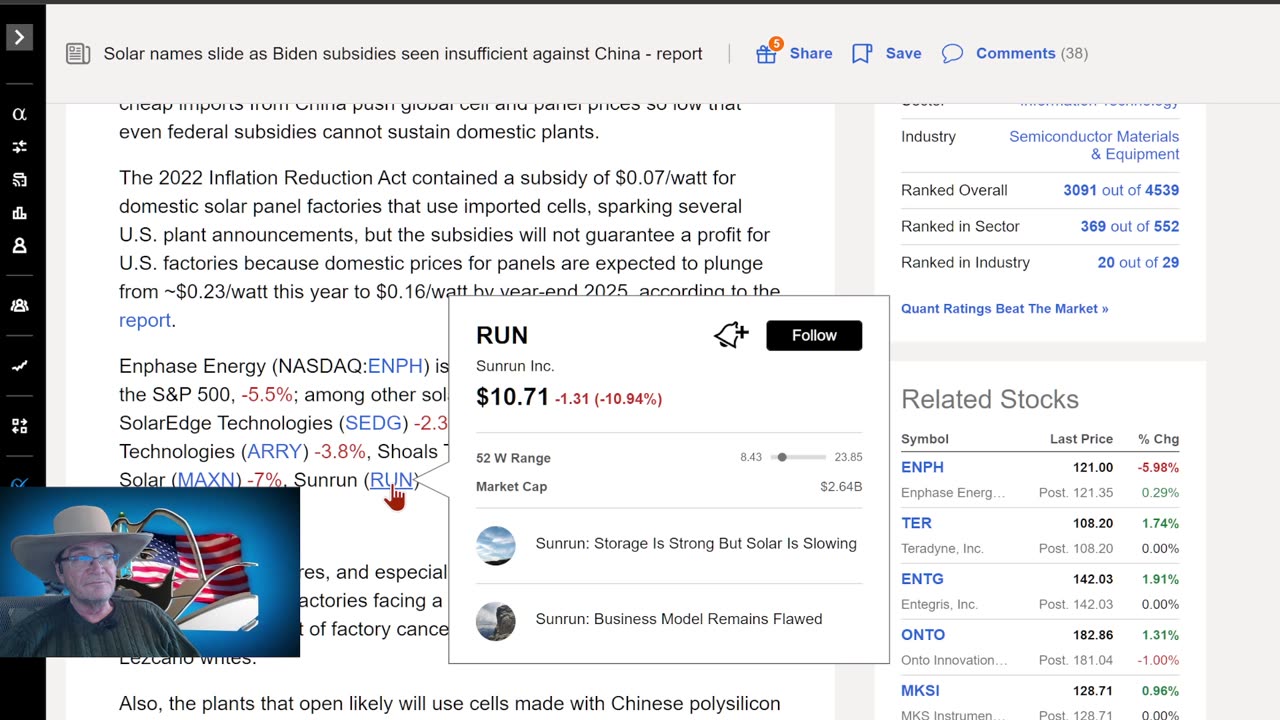Open the trend line icon in sidebar
1280x720 pixels.
(x=19, y=366)
